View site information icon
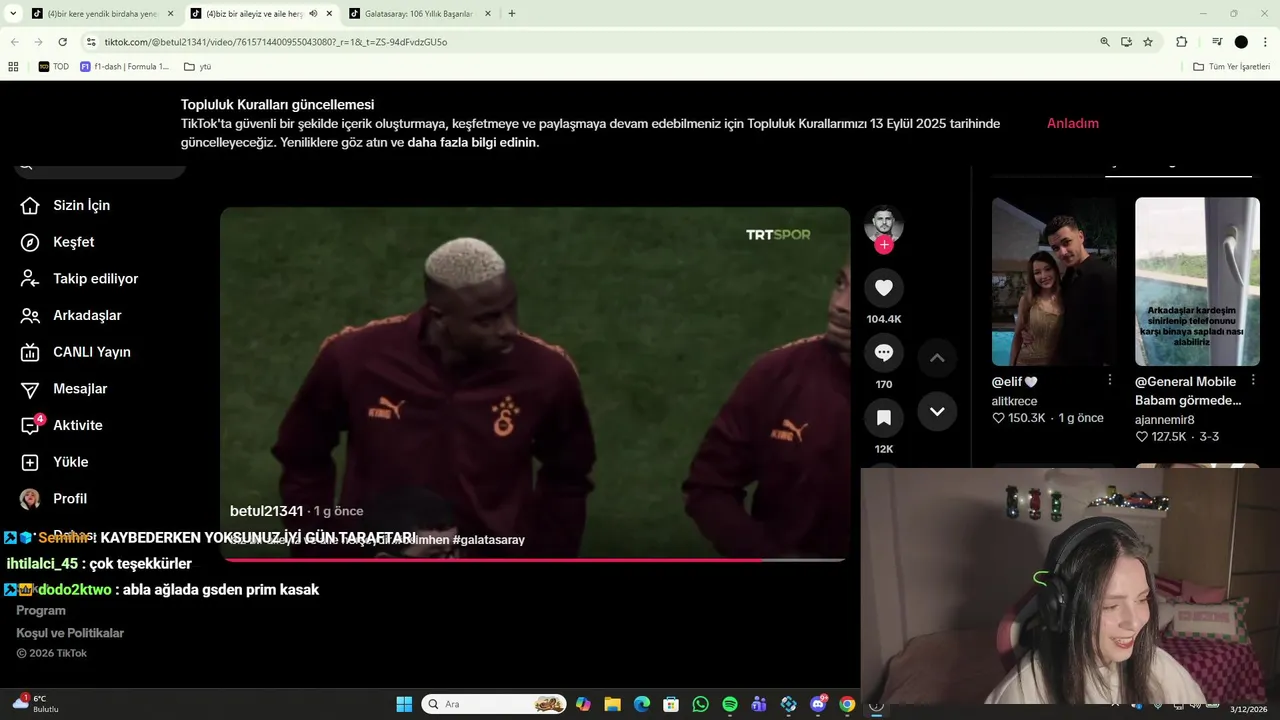Image resolution: width=1280 pixels, height=720 pixels. click(91, 42)
